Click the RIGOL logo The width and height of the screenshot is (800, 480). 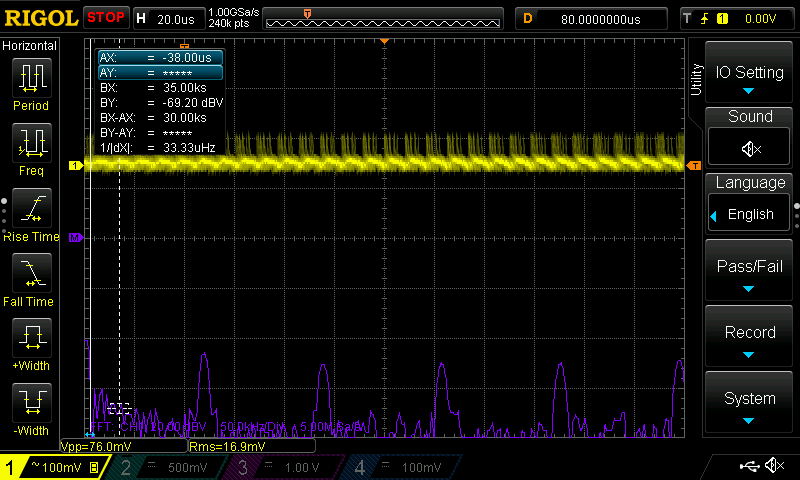pyautogui.click(x=40, y=17)
